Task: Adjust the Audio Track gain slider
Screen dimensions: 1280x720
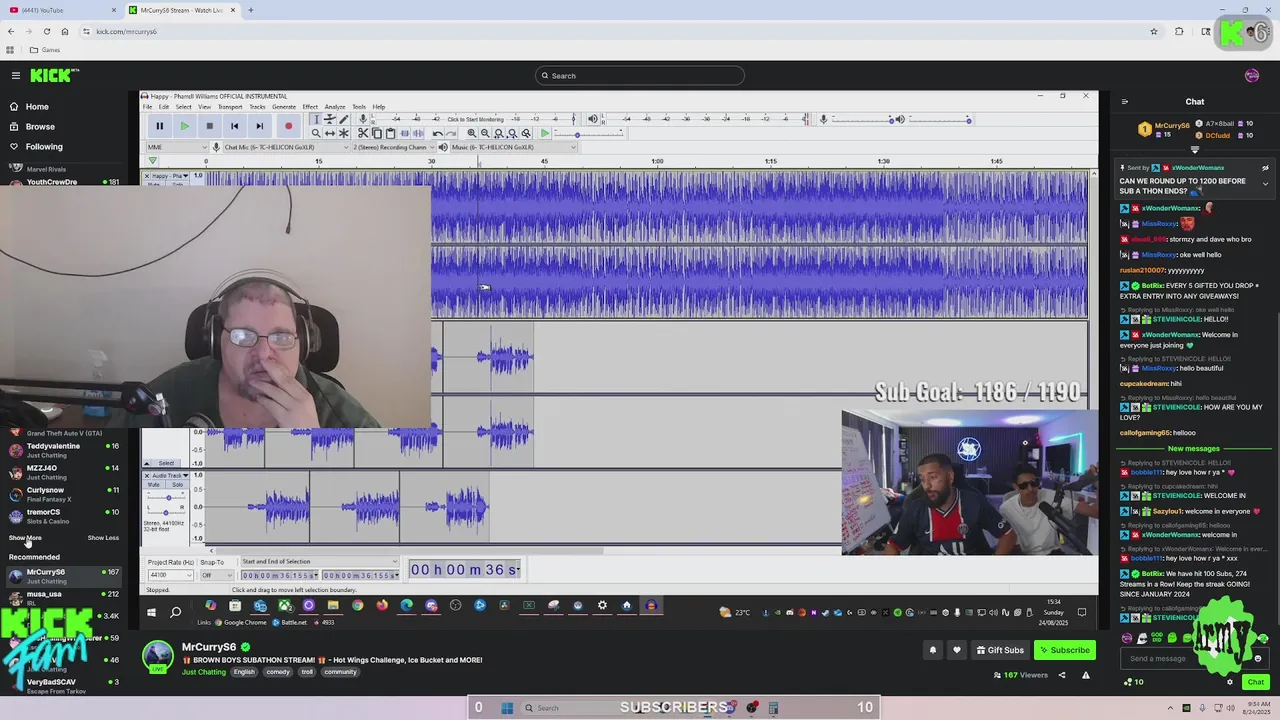Action: click(168, 497)
